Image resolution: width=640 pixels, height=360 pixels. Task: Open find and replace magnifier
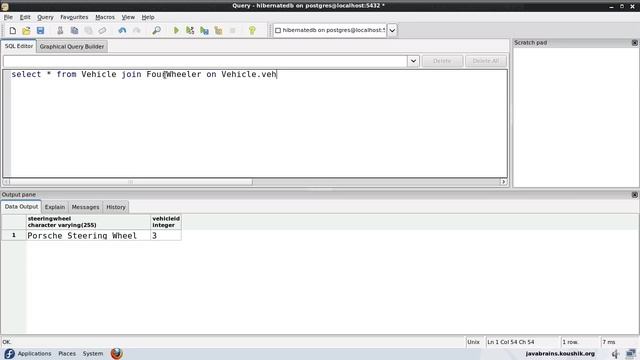click(156, 31)
